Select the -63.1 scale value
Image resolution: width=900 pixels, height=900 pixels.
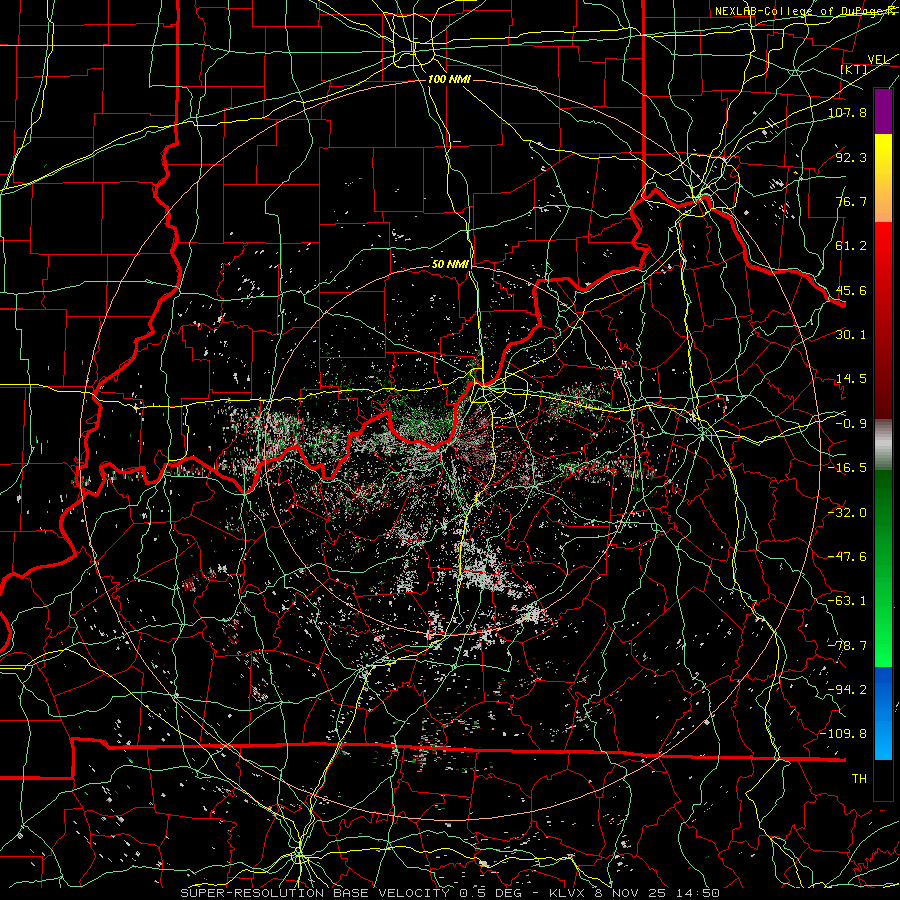tap(847, 601)
